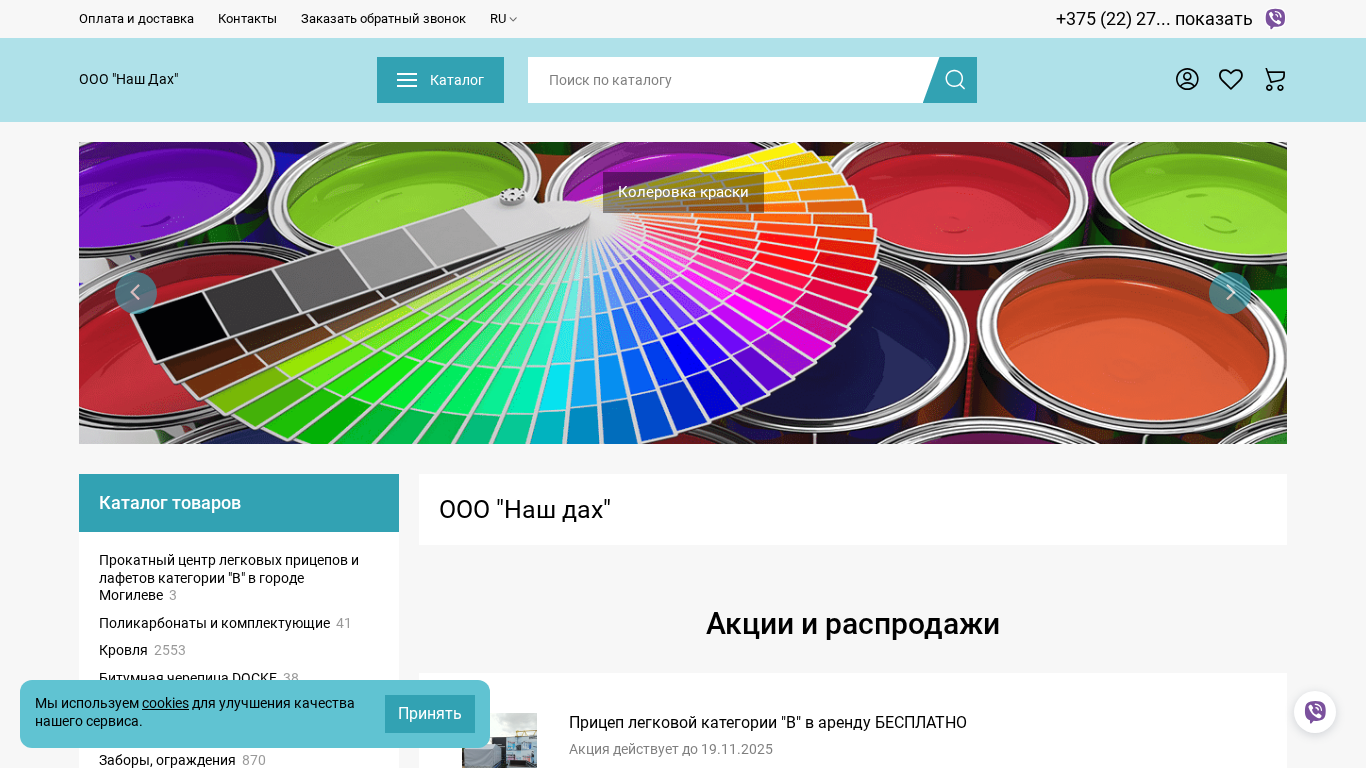This screenshot has width=1366, height=768.
Task: Select Кровля category in catalog
Action: pos(123,650)
